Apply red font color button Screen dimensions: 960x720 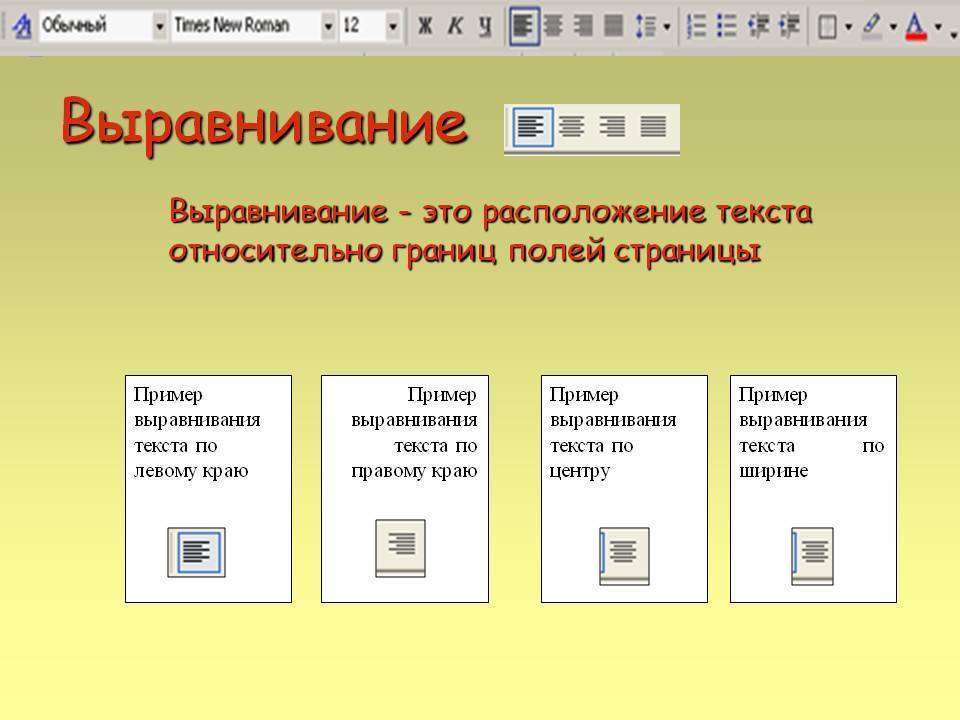pos(916,26)
